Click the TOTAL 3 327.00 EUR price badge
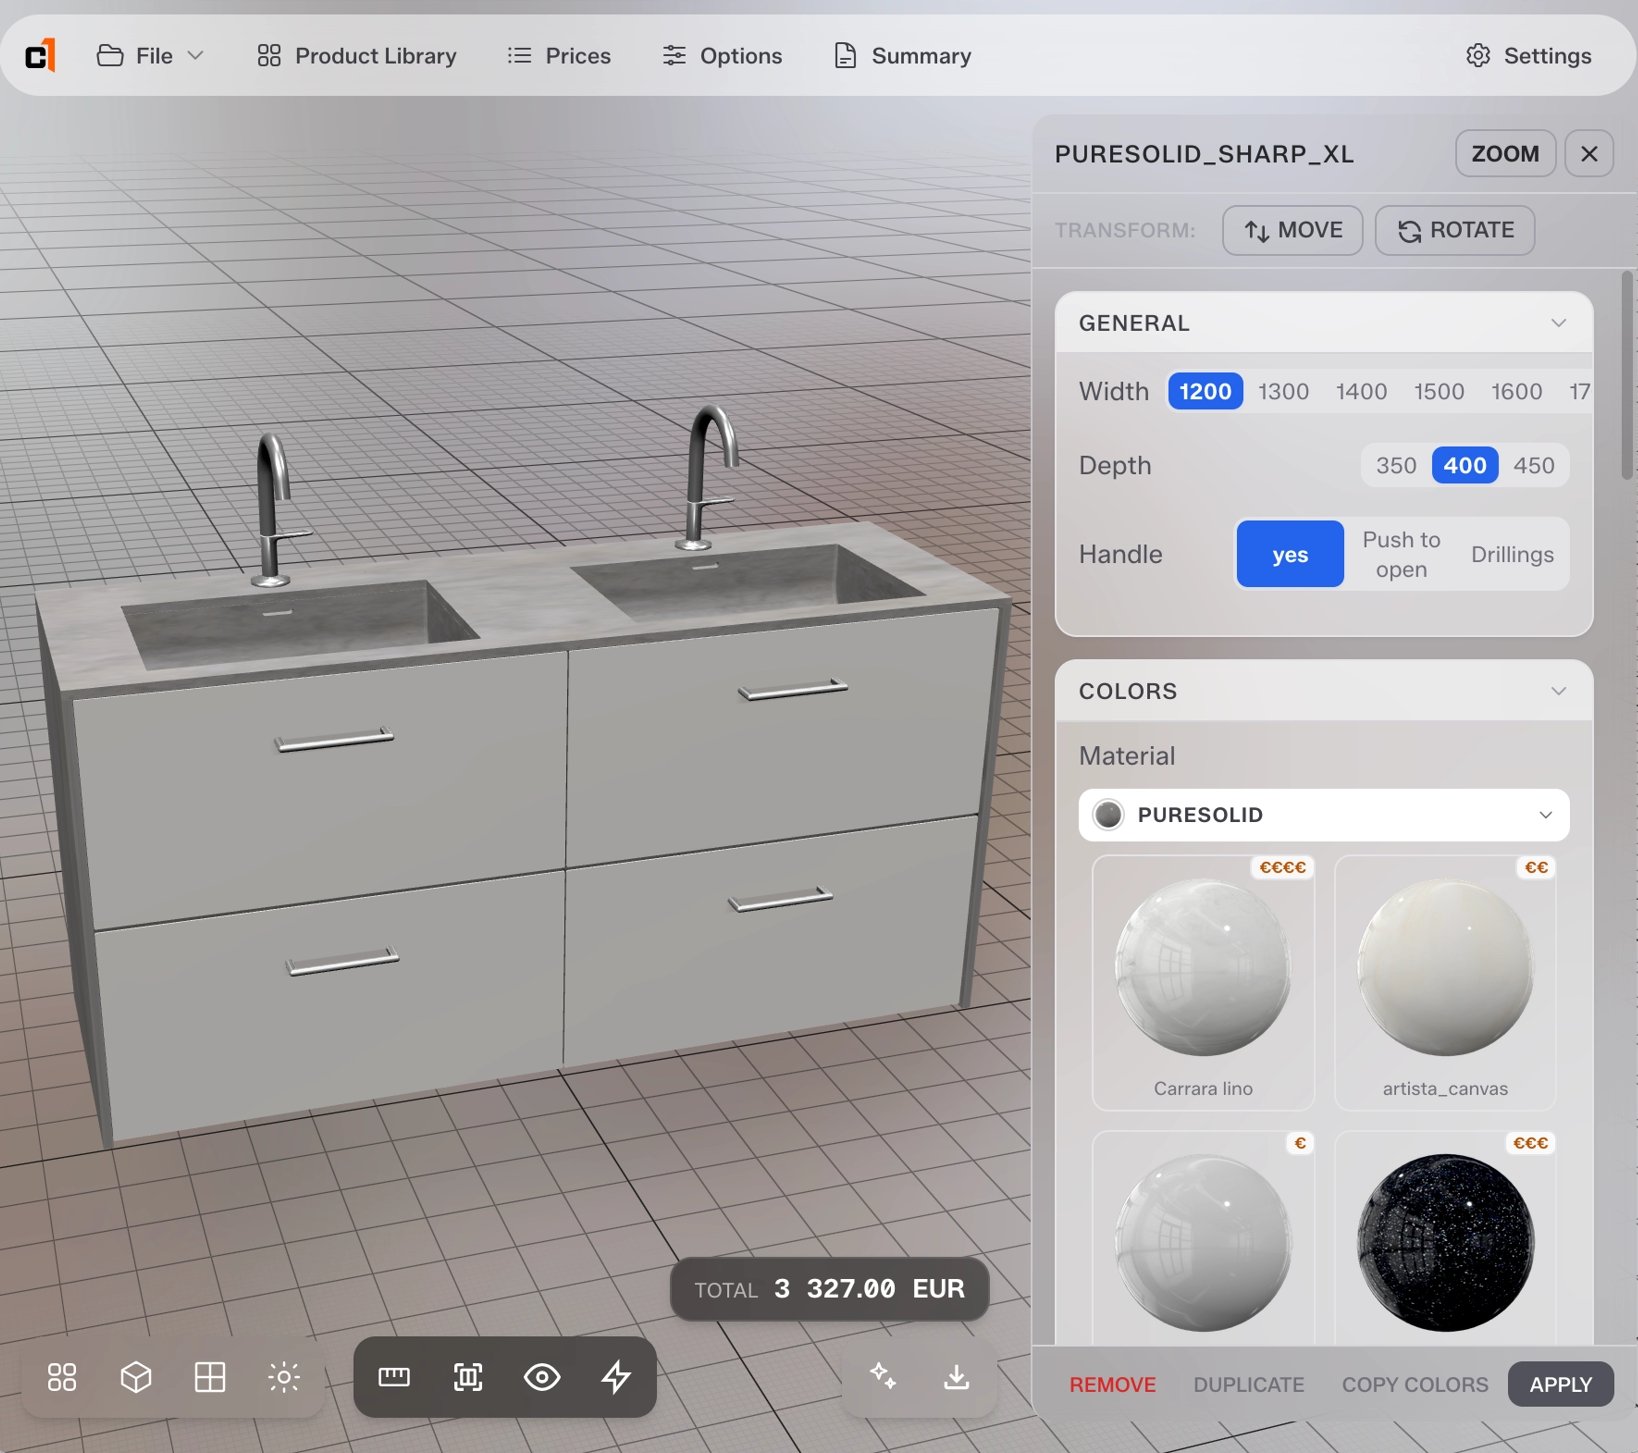1638x1453 pixels. click(x=829, y=1289)
